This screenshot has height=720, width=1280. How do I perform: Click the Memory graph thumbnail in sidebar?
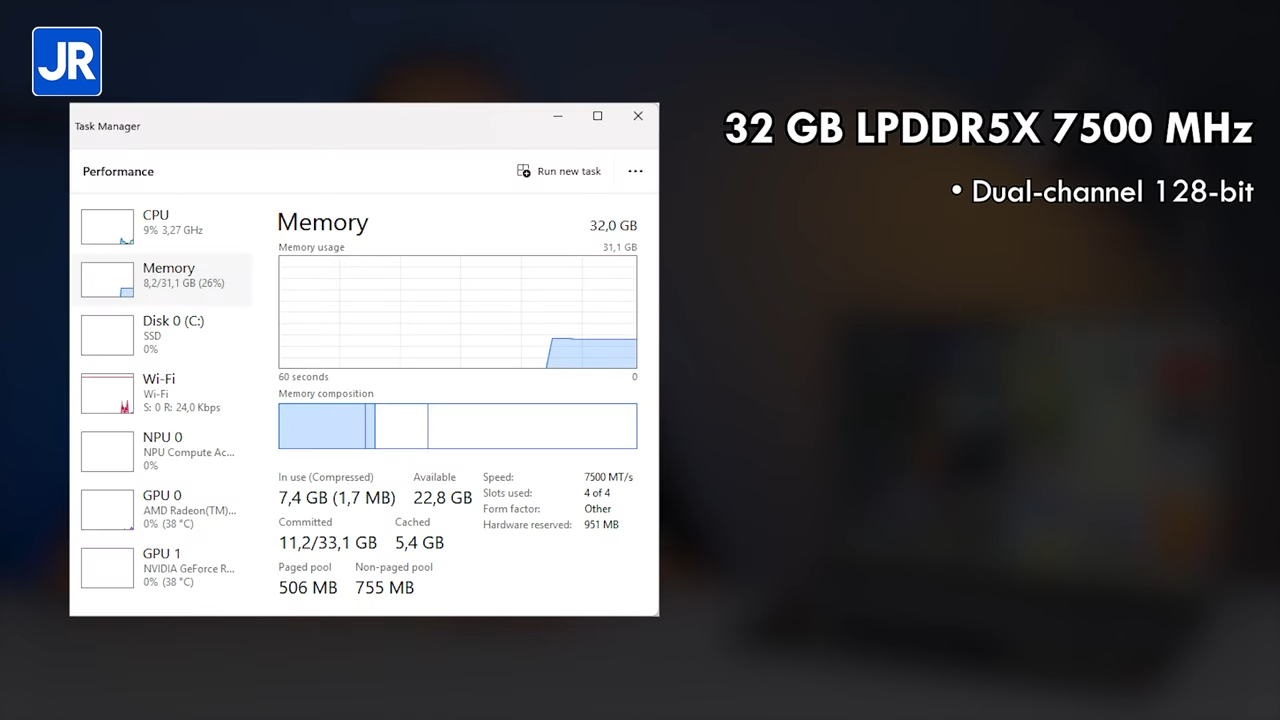(x=107, y=280)
